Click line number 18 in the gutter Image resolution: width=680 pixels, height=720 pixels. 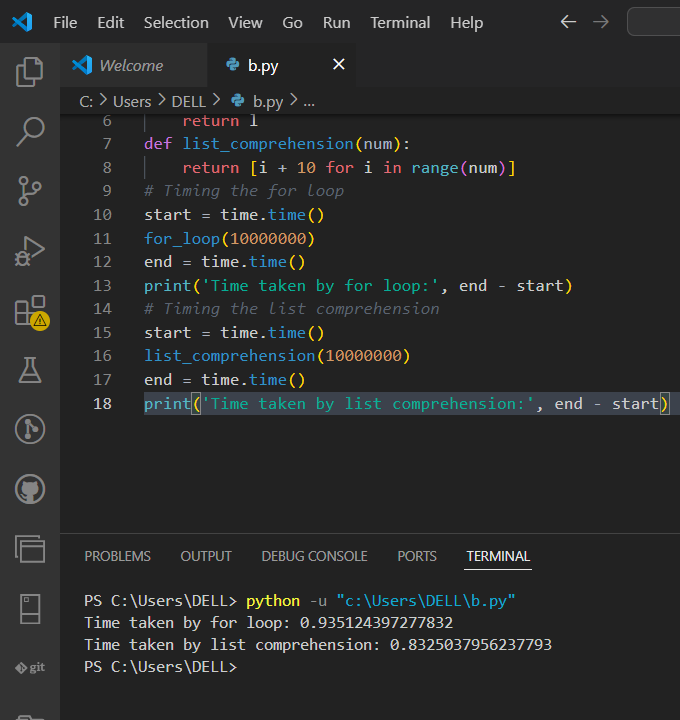coord(102,404)
